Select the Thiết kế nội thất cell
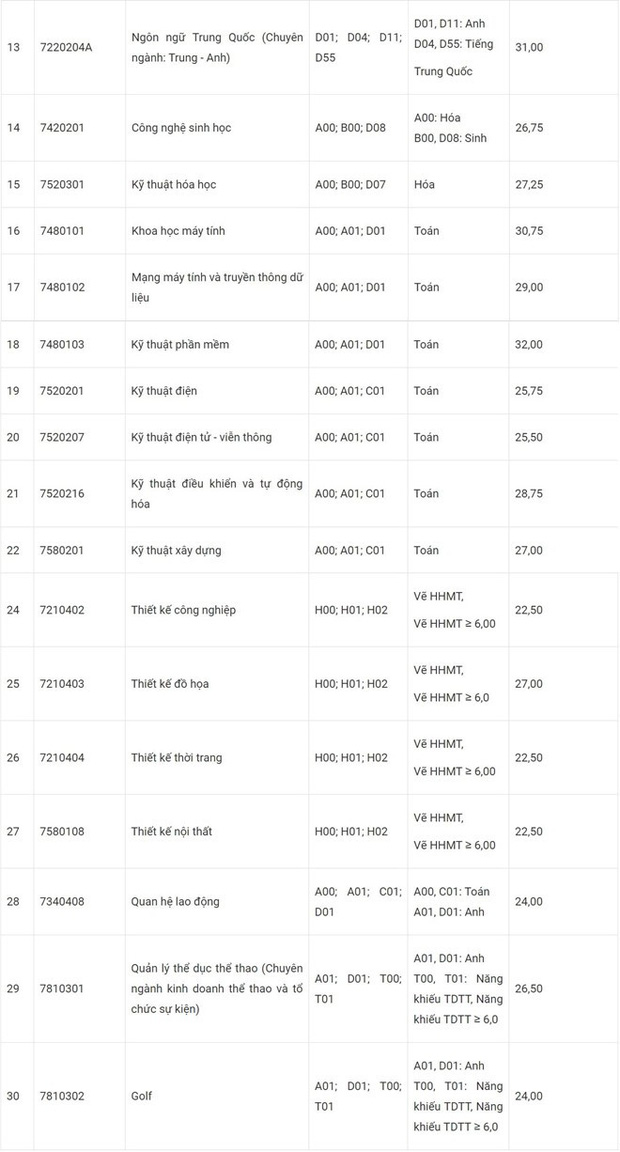Image resolution: width=620 pixels, height=1152 pixels. [172, 832]
